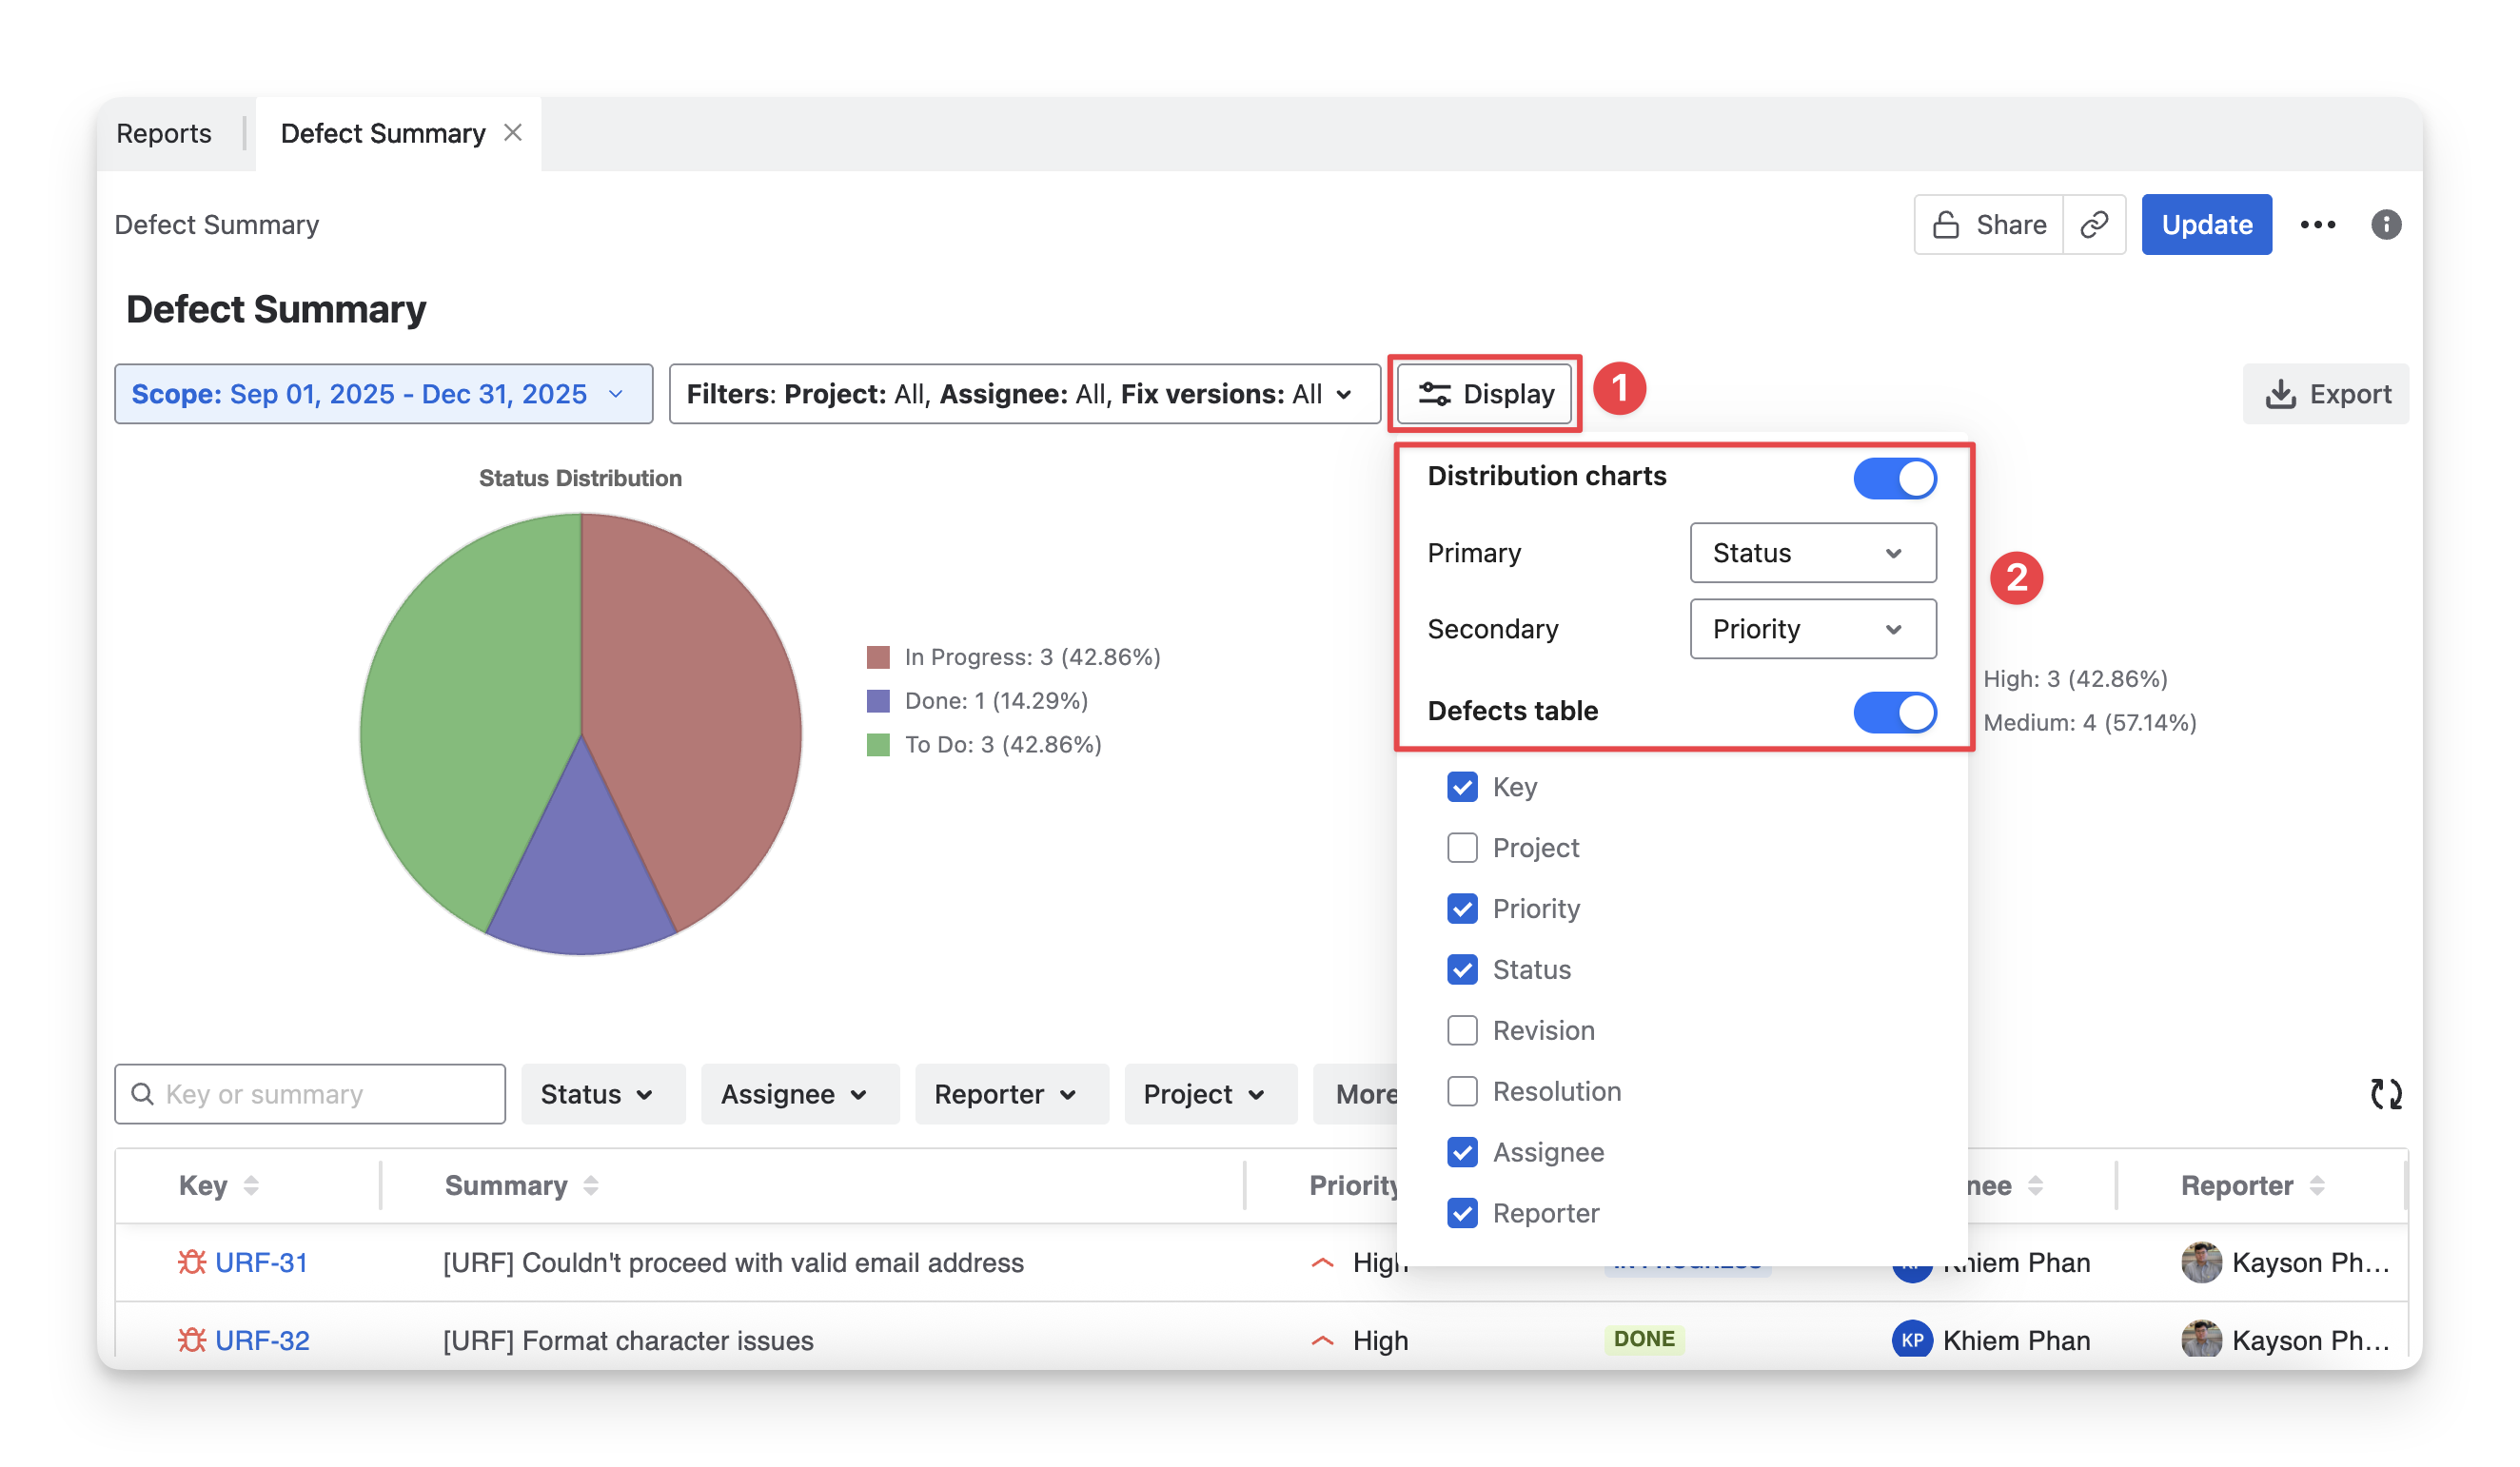Click the Key column sort arrows
2520x1467 pixels.
click(251, 1185)
